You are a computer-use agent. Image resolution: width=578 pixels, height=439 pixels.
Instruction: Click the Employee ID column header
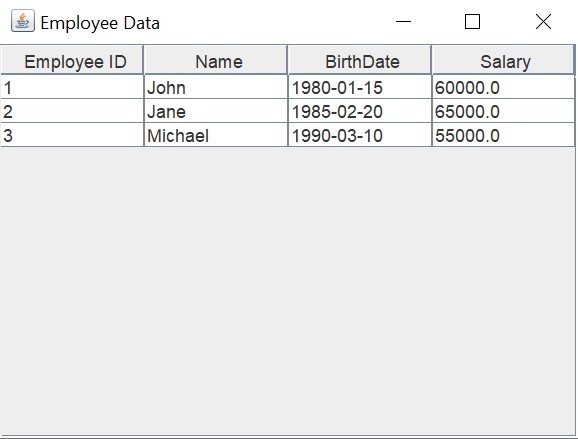pyautogui.click(x=72, y=60)
